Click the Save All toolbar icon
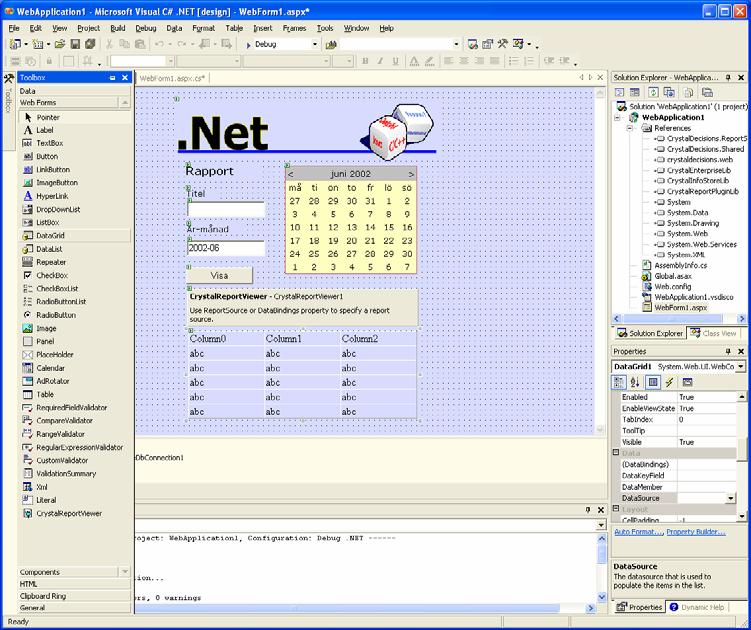 pos(90,45)
